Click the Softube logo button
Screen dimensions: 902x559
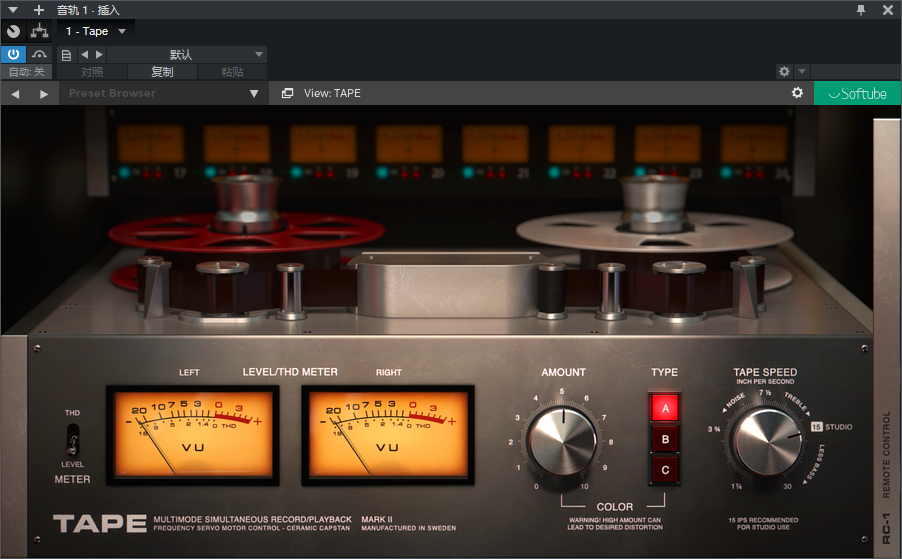click(x=857, y=93)
